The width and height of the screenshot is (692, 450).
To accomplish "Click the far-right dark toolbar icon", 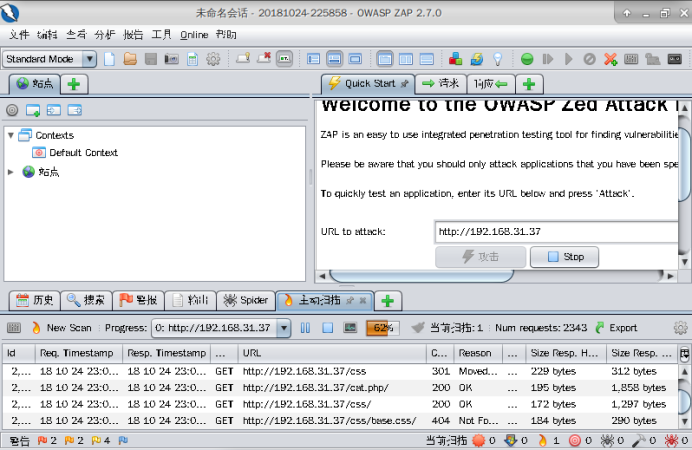I will [674, 59].
